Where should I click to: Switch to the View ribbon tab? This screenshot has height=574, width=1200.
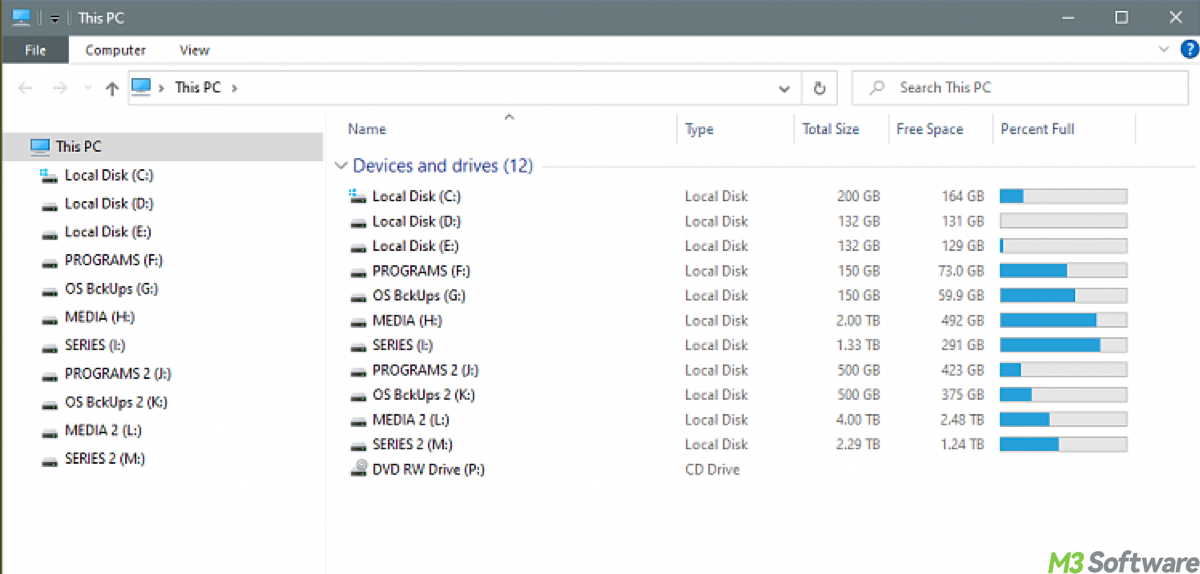194,50
